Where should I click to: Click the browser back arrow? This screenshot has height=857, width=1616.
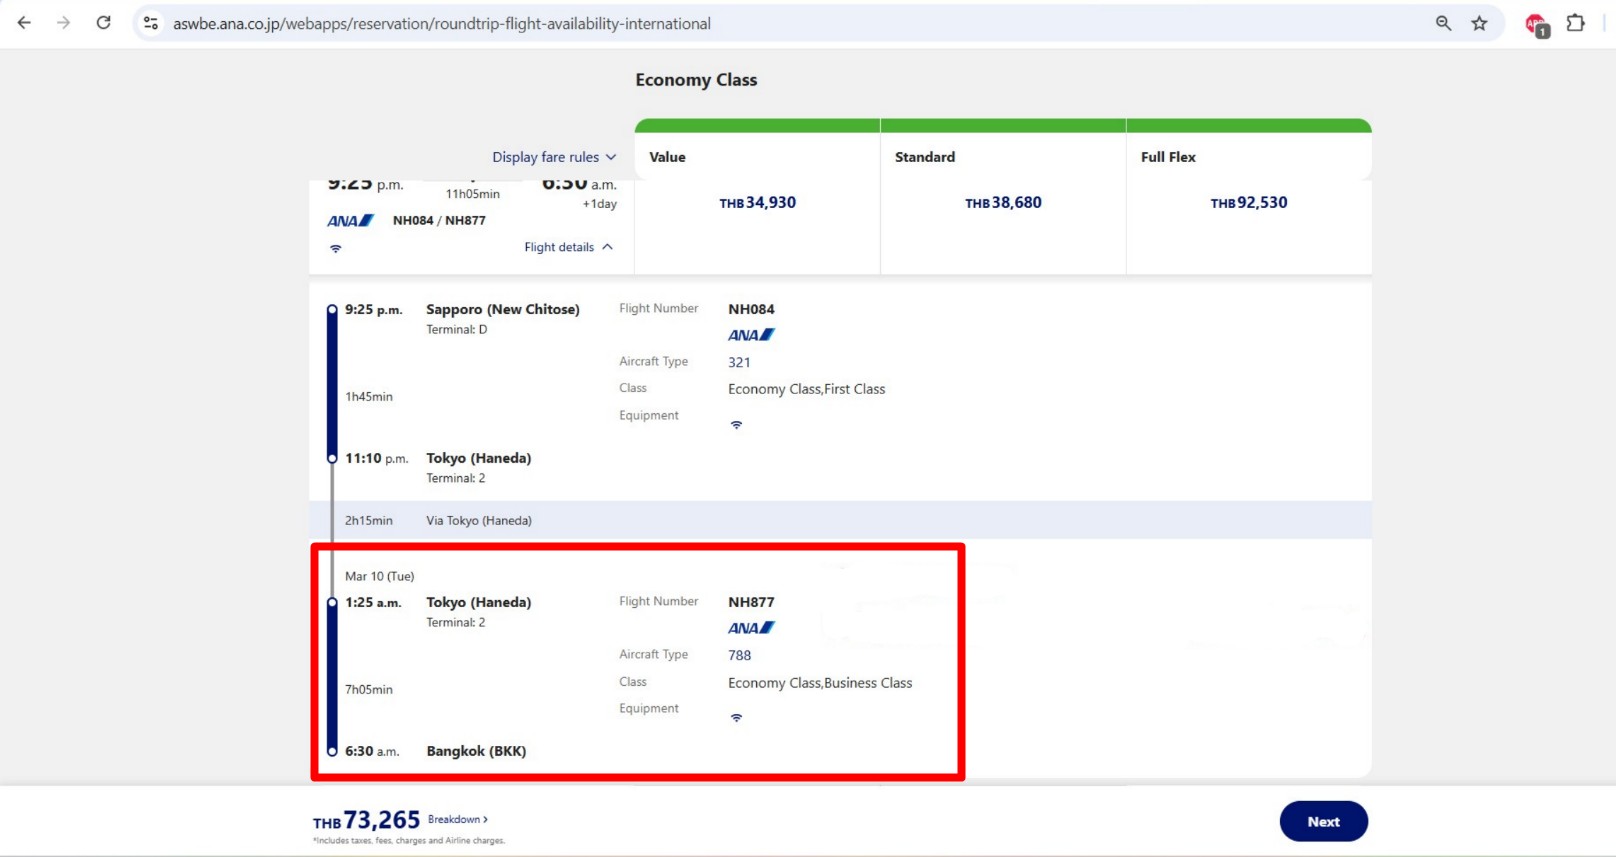pos(24,23)
